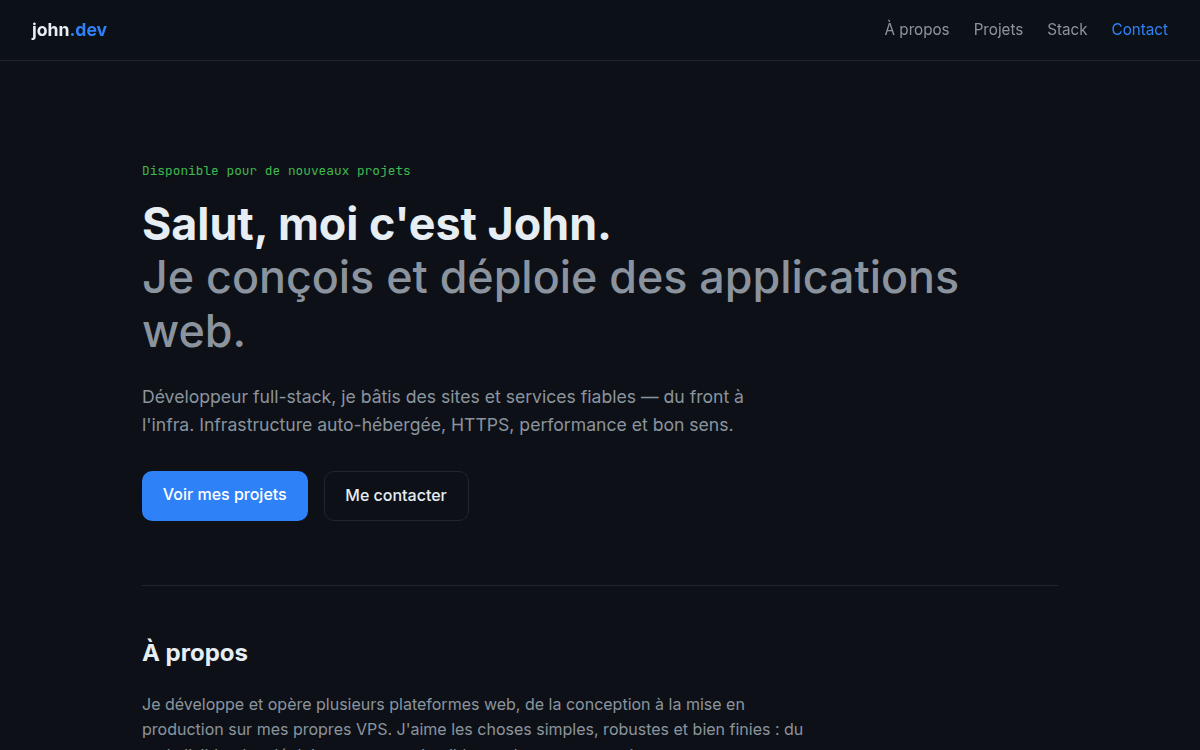
Task: Click the Voir mes projets button
Action: [225, 496]
